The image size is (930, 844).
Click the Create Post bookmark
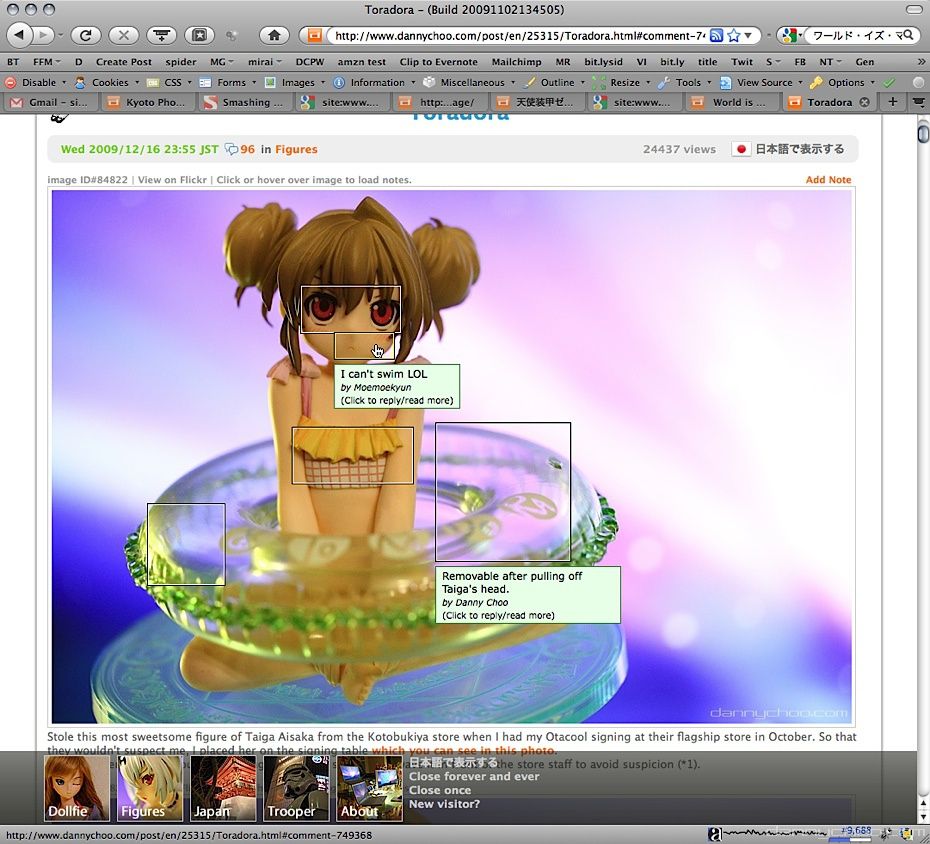pos(123,62)
